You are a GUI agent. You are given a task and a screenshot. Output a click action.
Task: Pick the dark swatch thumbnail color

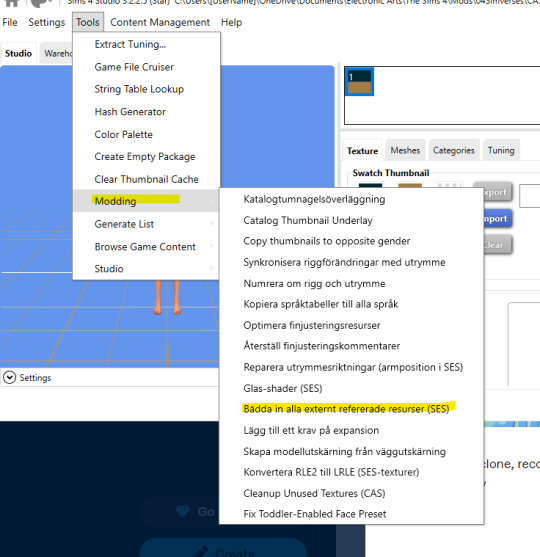click(x=370, y=185)
